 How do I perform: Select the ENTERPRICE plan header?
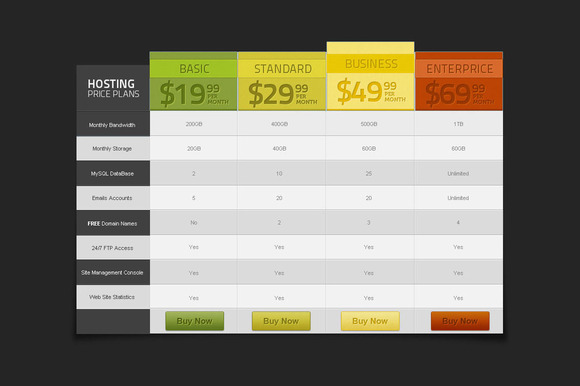(459, 69)
